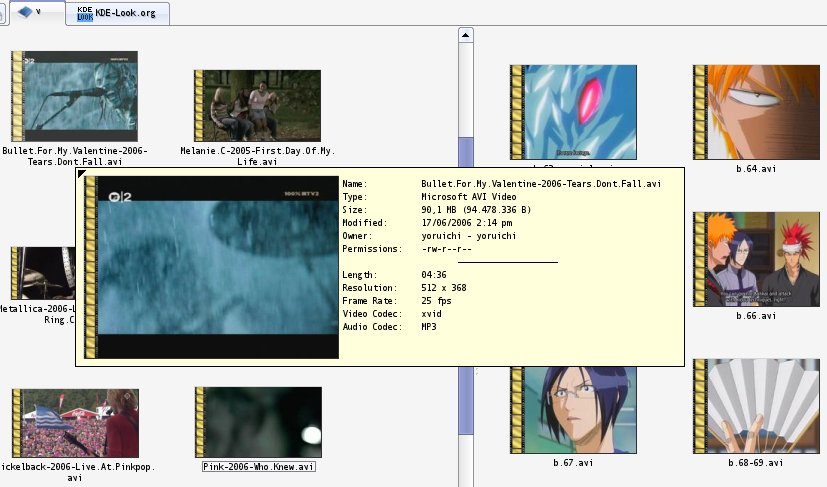The width and height of the screenshot is (827, 487).
Task: Select the Pink-2006-Who.Knew.avi filename label
Action: point(259,466)
